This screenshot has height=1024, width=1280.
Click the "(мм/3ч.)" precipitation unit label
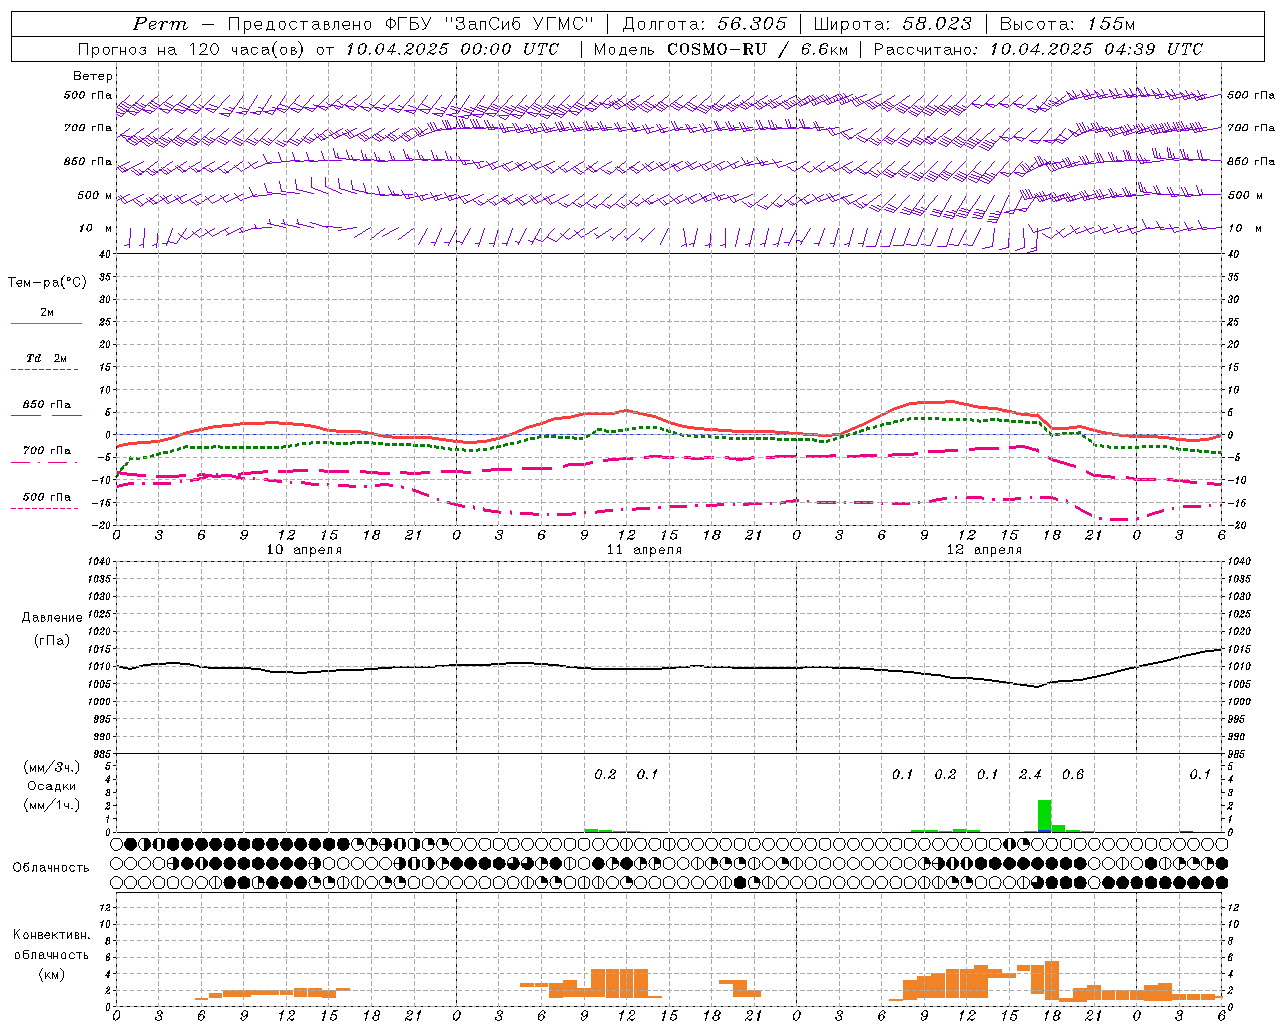coord(52,767)
